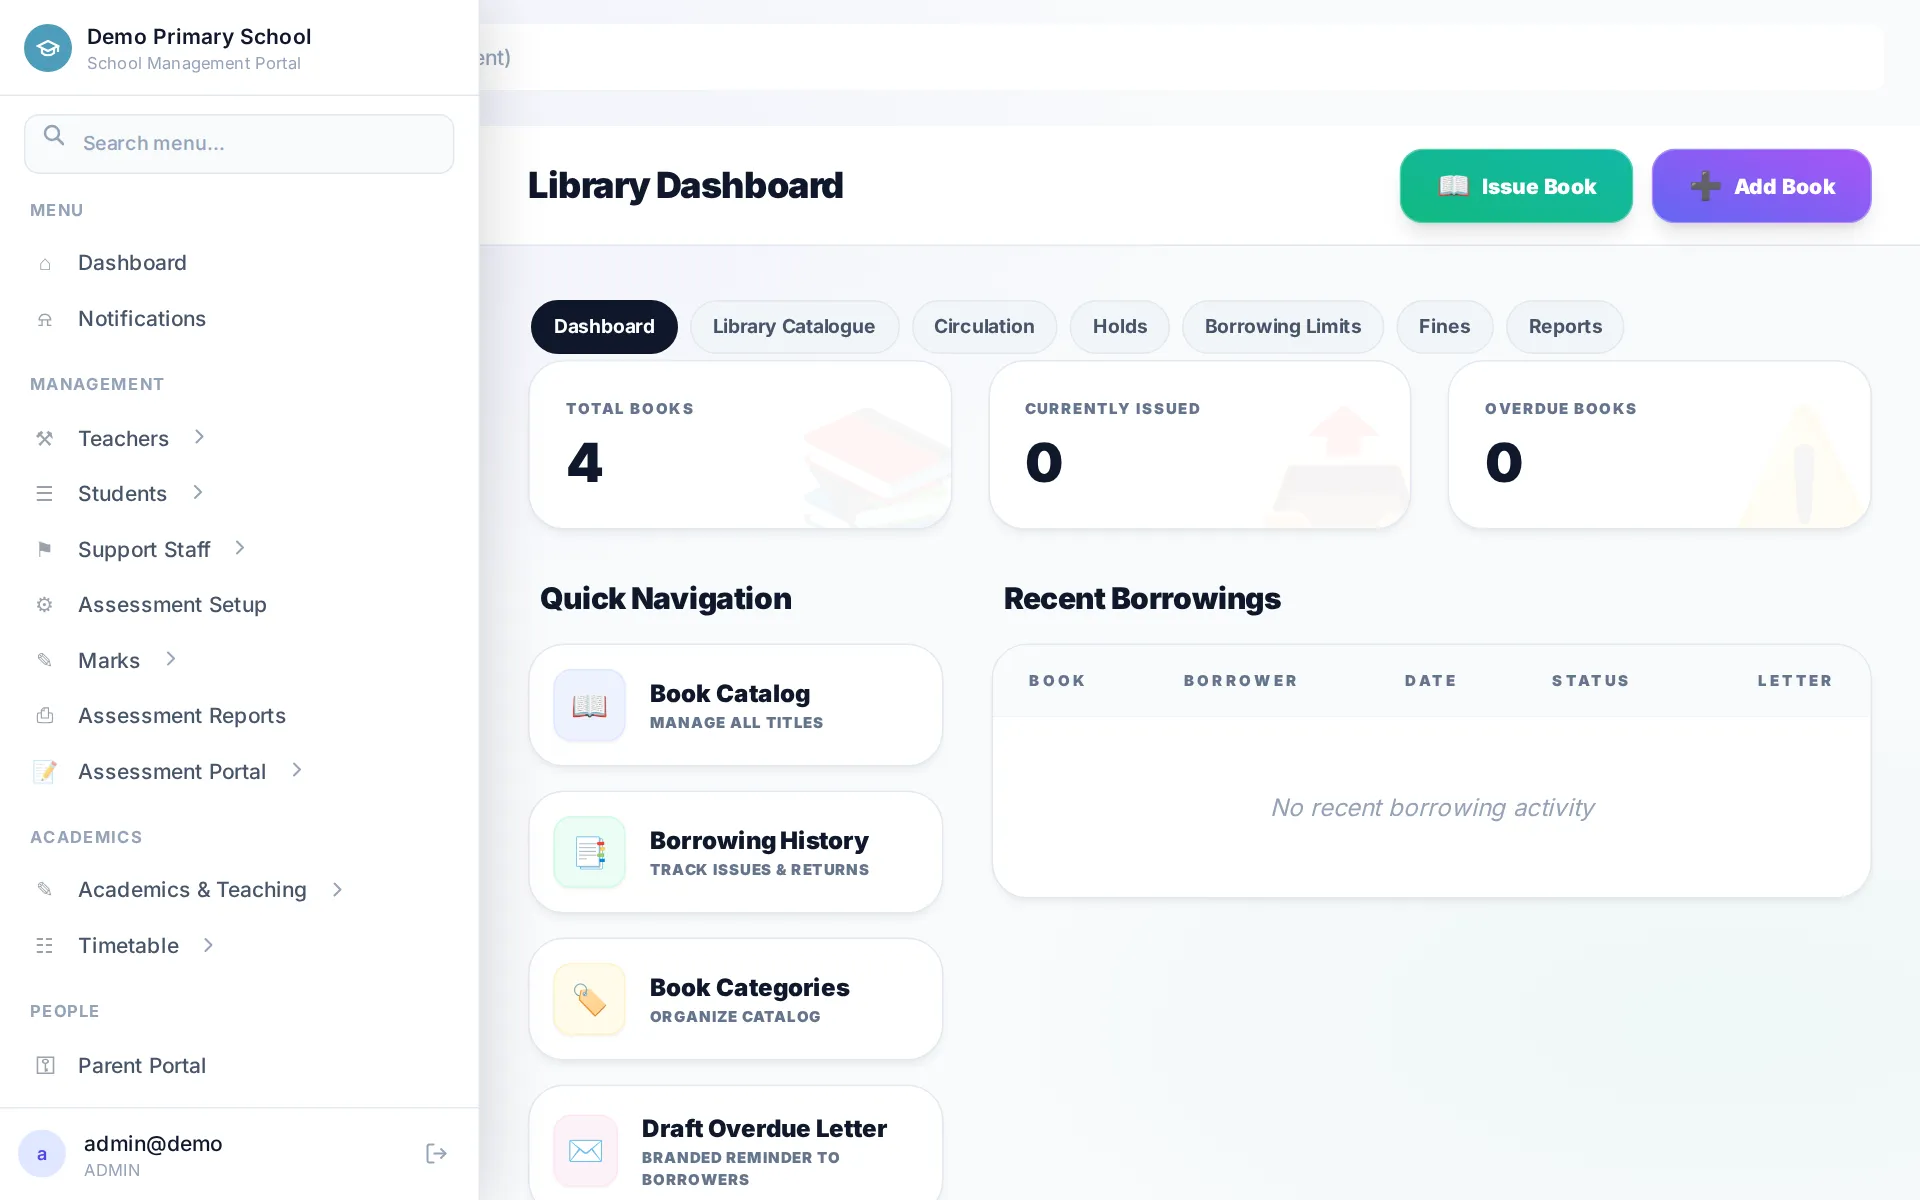
Task: Click the envelope icon on Draft Overdue Letter
Action: 586,1151
